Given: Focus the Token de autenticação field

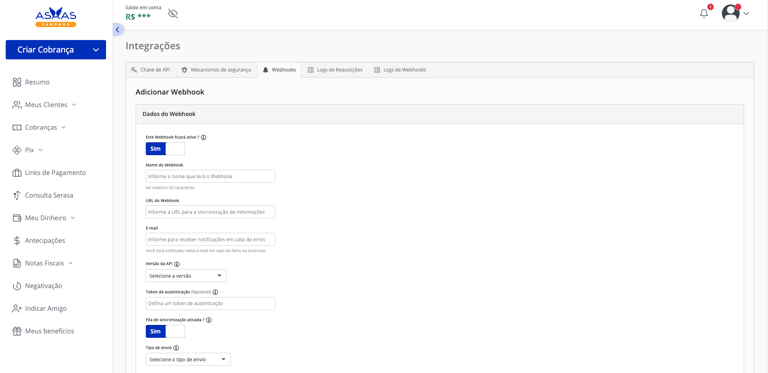Looking at the screenshot, I should (210, 303).
